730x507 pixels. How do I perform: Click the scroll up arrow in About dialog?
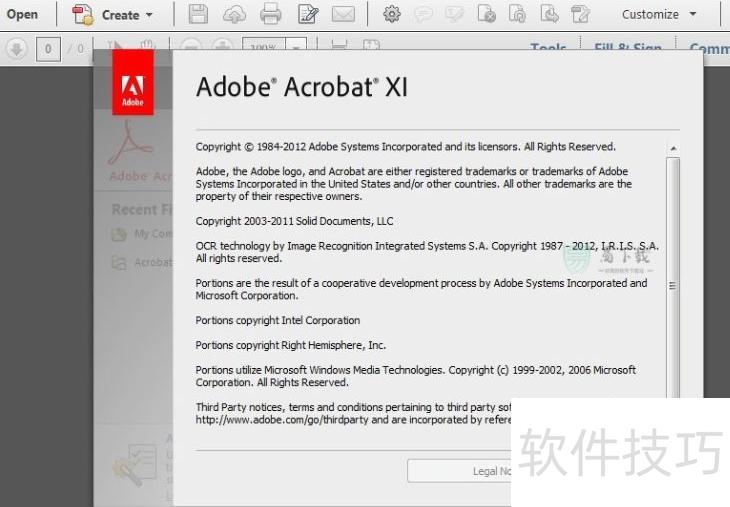point(673,149)
